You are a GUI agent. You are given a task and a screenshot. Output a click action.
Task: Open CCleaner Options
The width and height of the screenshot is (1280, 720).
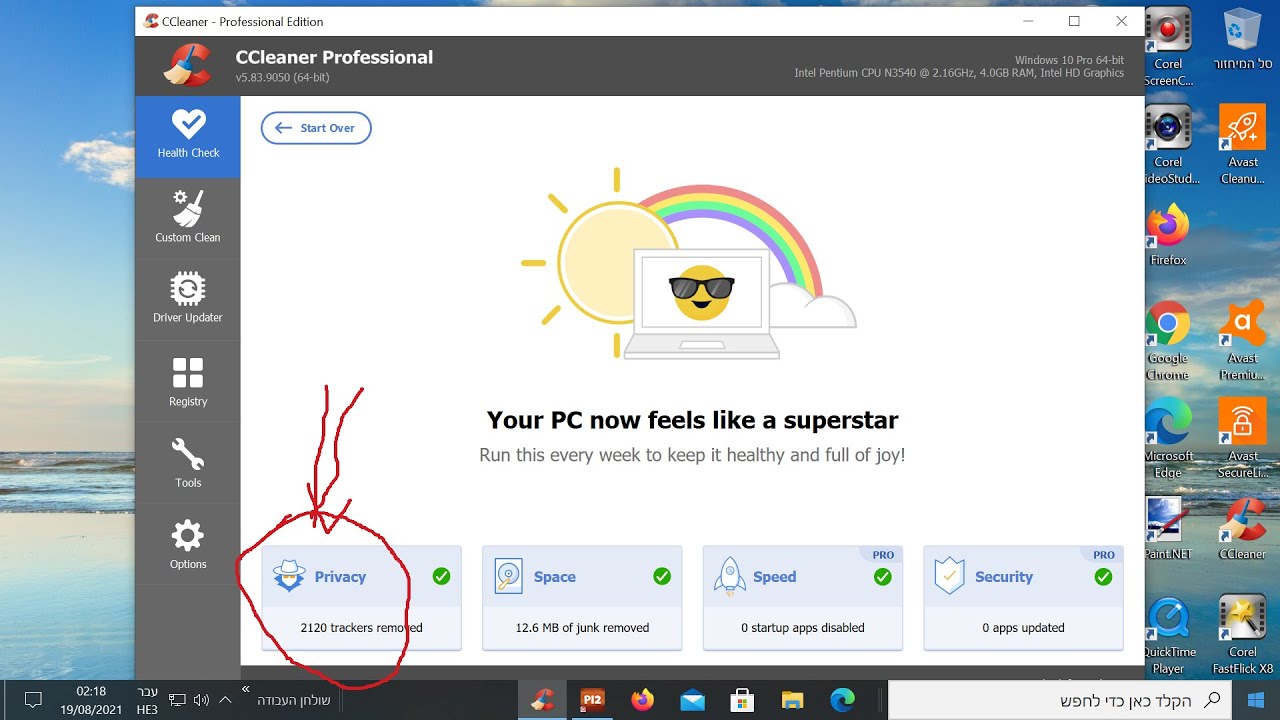point(188,544)
